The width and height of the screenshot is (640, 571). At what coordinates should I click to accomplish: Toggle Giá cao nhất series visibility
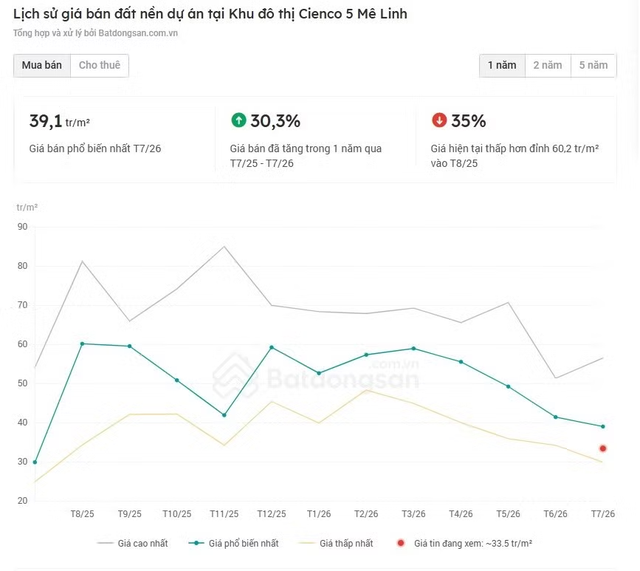[x=133, y=543]
